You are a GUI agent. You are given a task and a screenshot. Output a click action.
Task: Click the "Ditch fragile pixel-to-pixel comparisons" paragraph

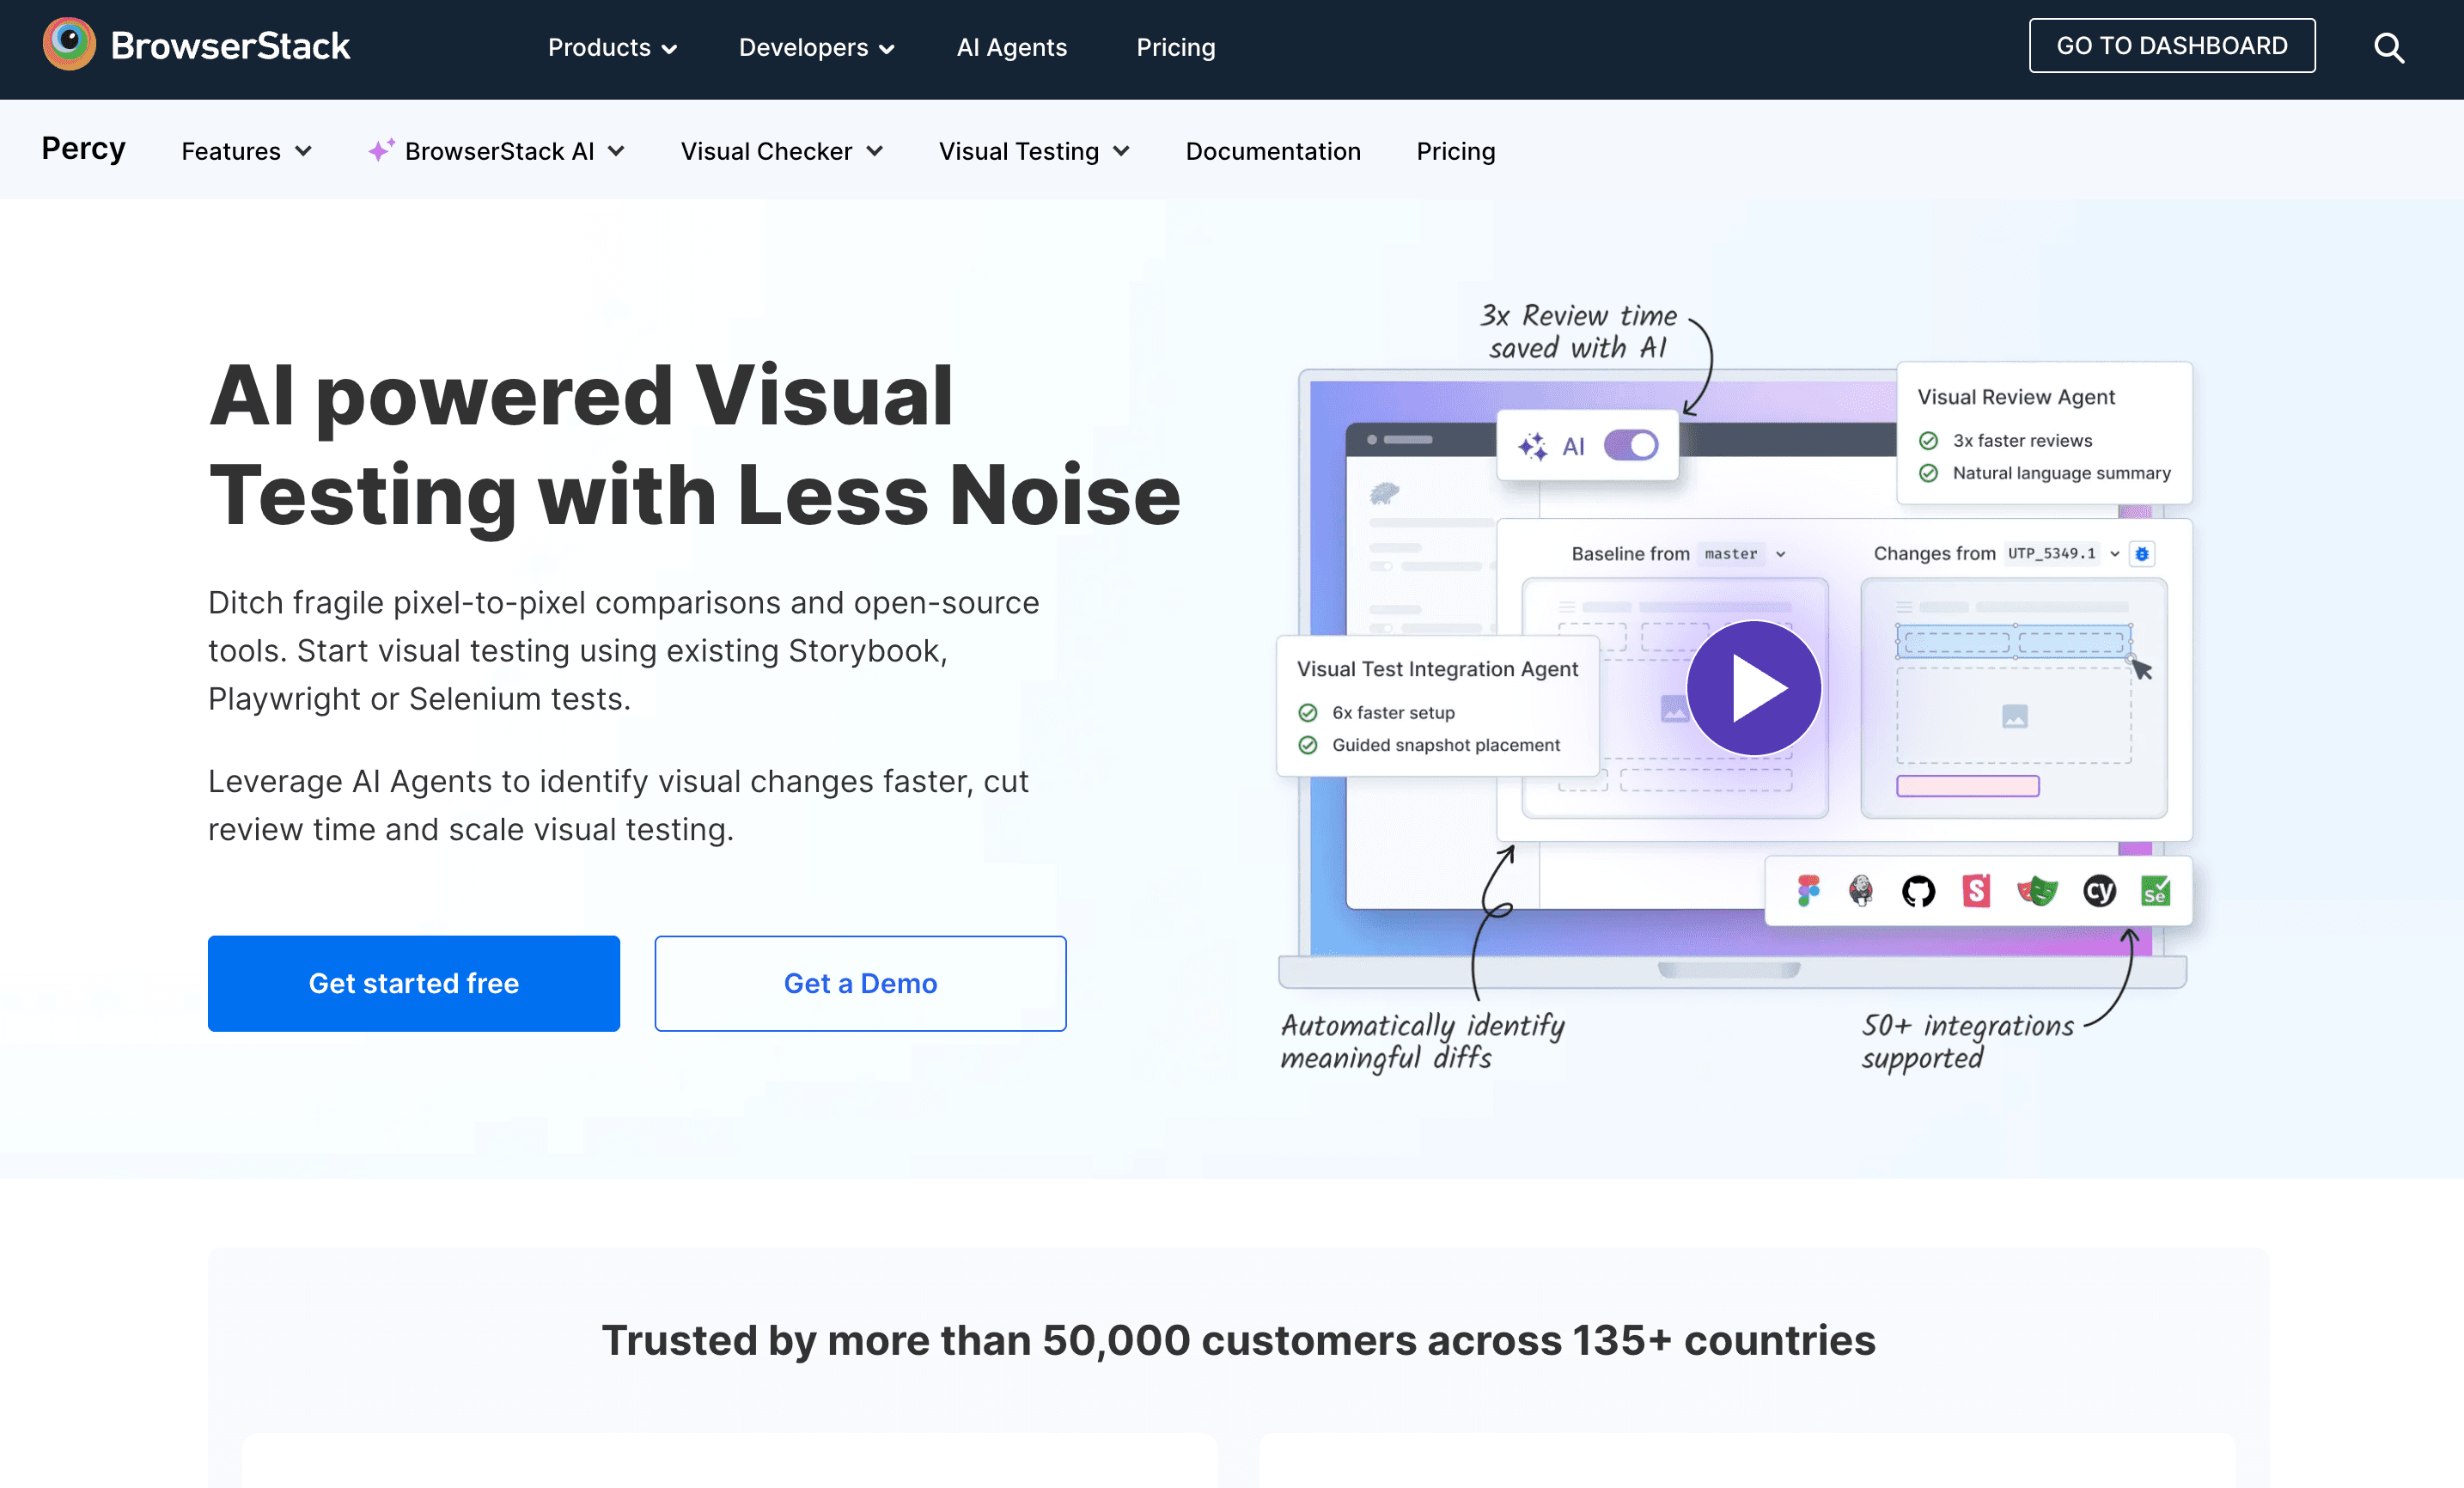624,651
